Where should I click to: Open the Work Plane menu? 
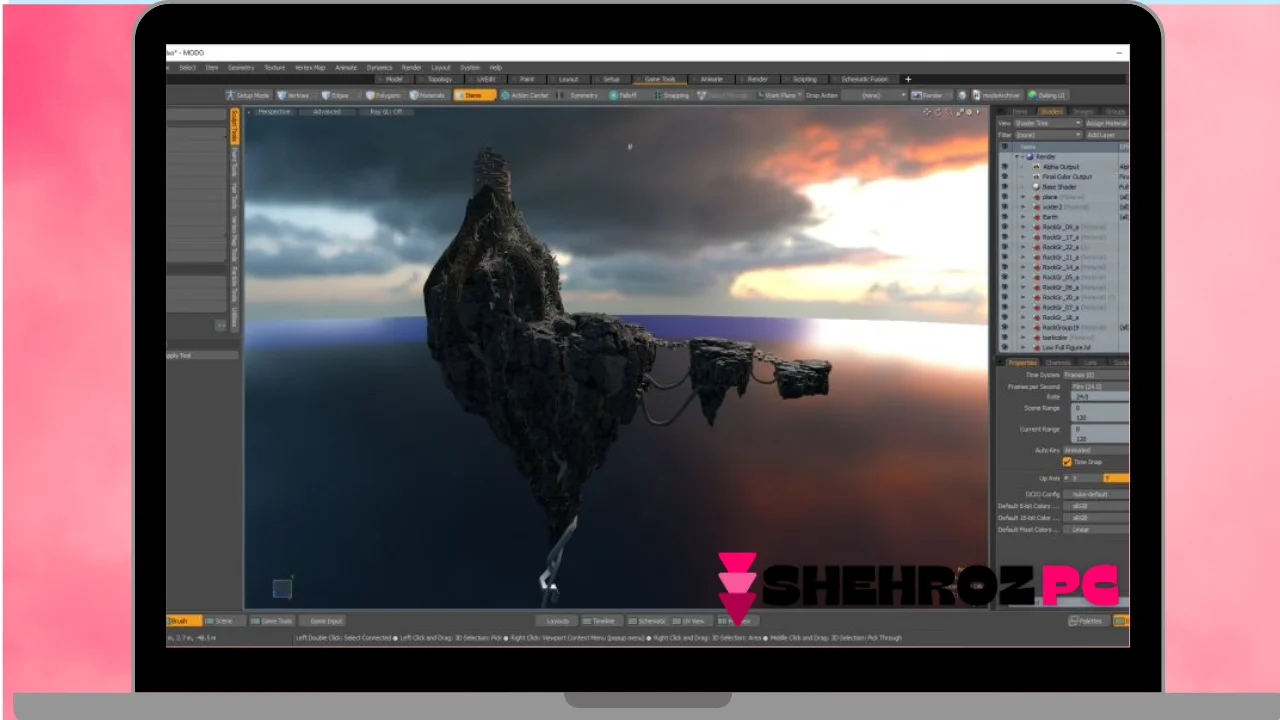coord(779,95)
